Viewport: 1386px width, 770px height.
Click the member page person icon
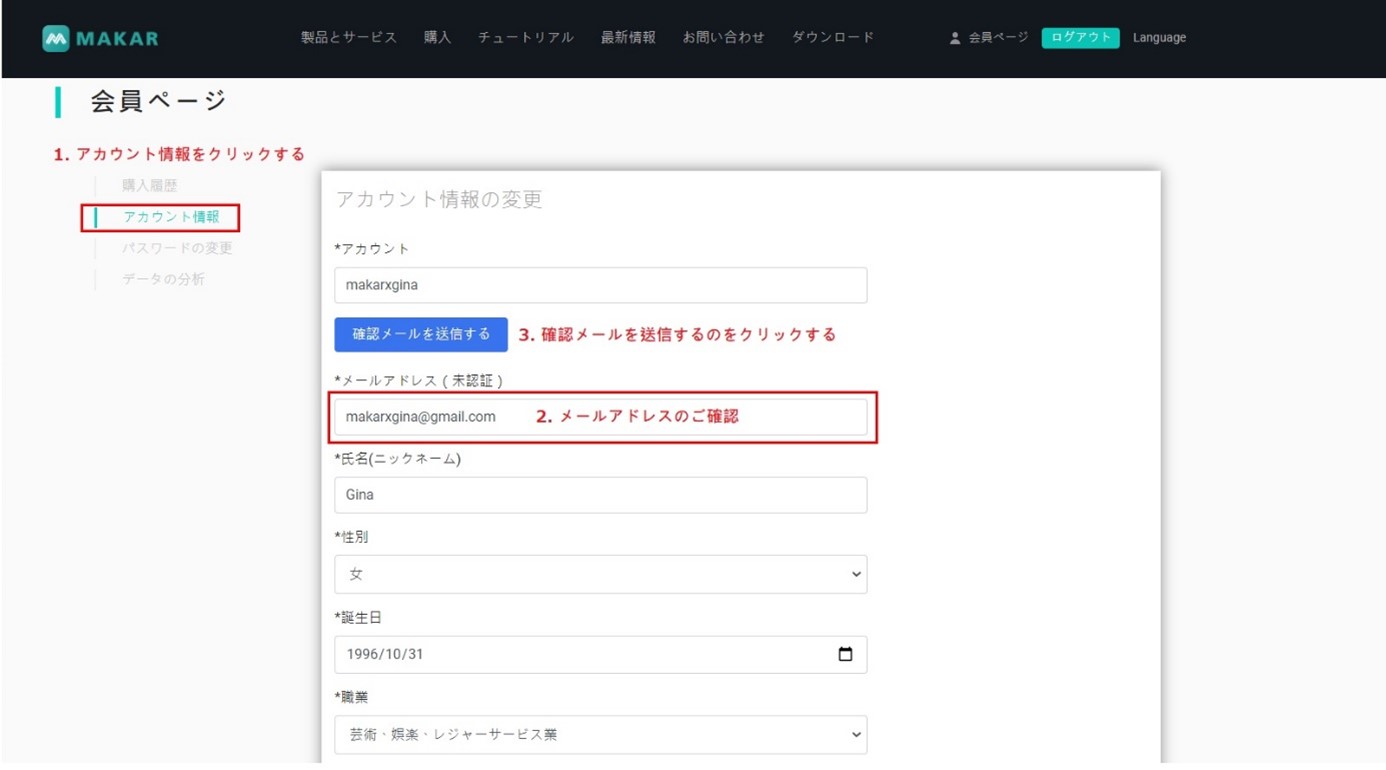[955, 38]
